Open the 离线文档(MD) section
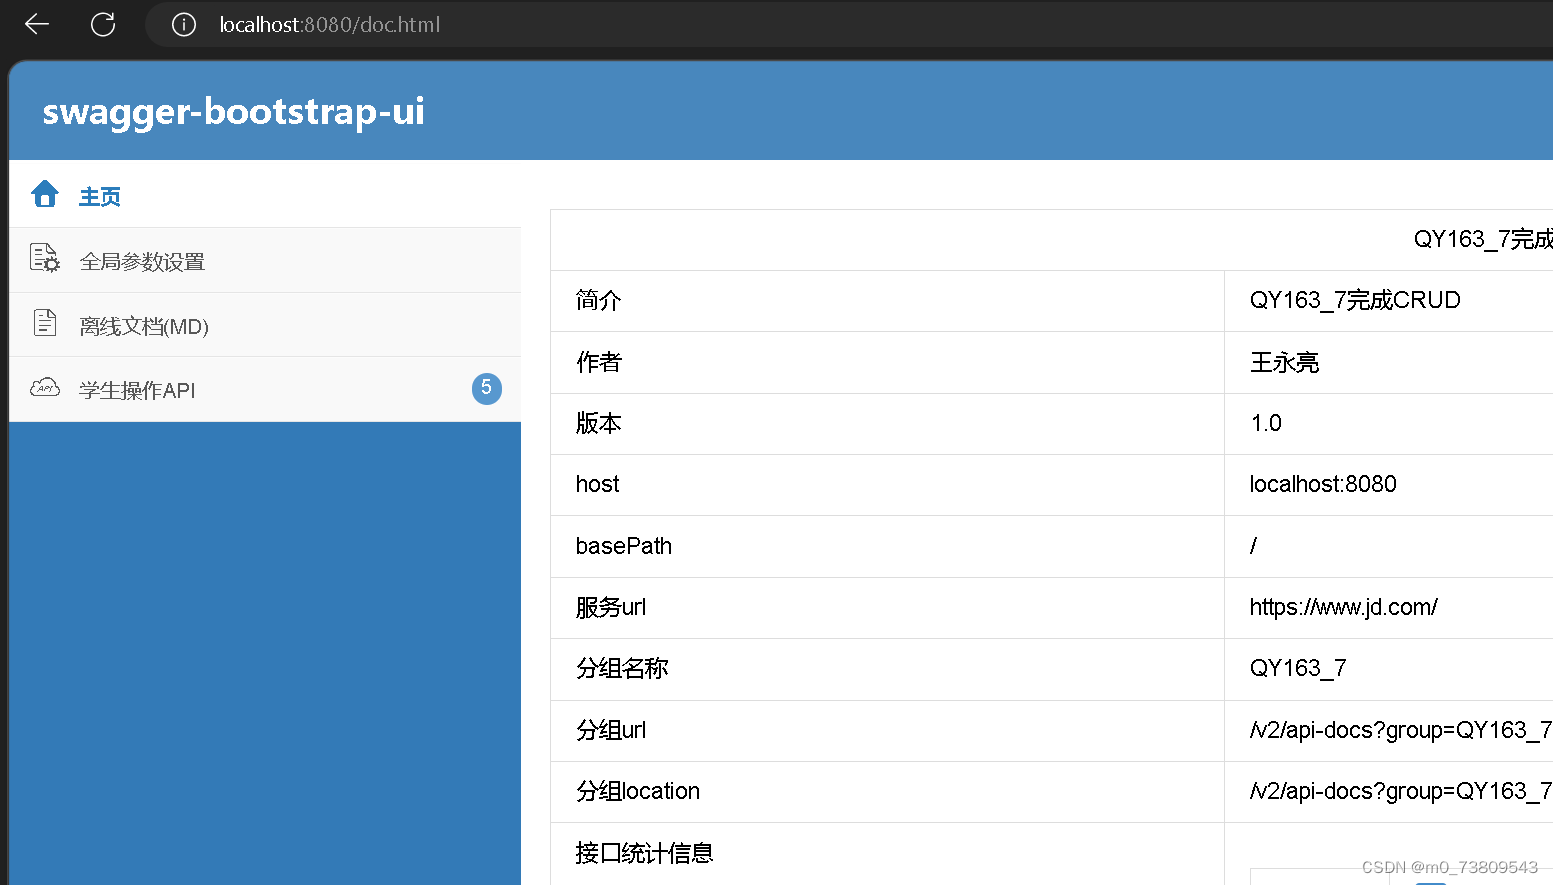Viewport: 1553px width, 885px height. click(144, 324)
